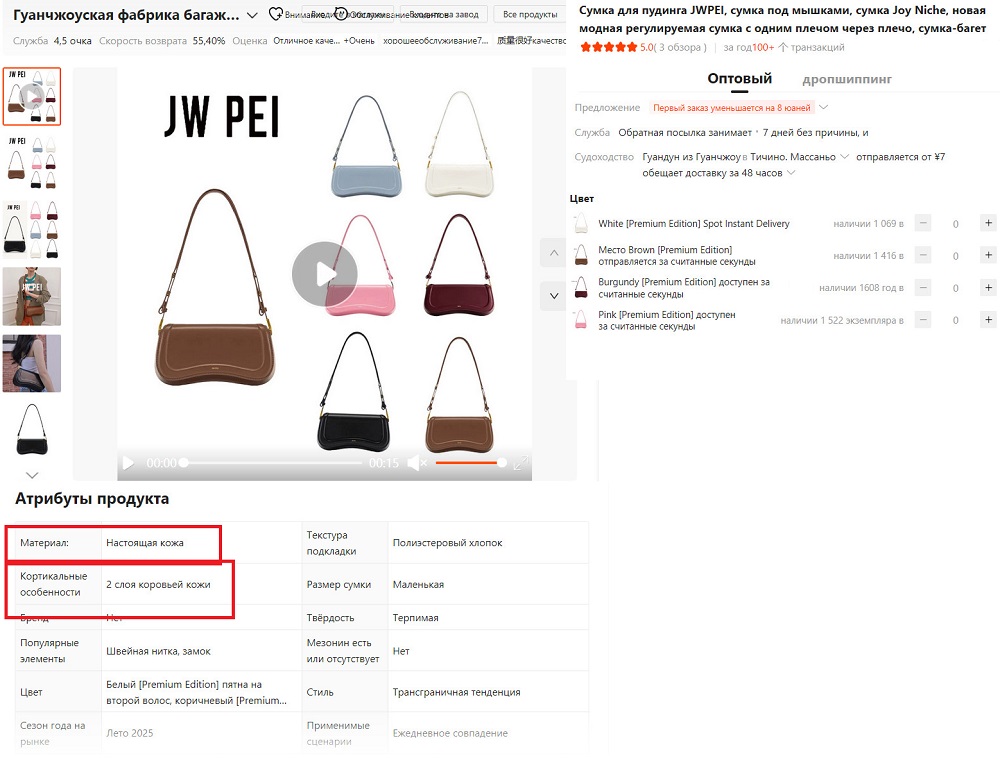Screen dimensions: 1000x759
Task: Show next image with down arrow
Action: (554, 296)
